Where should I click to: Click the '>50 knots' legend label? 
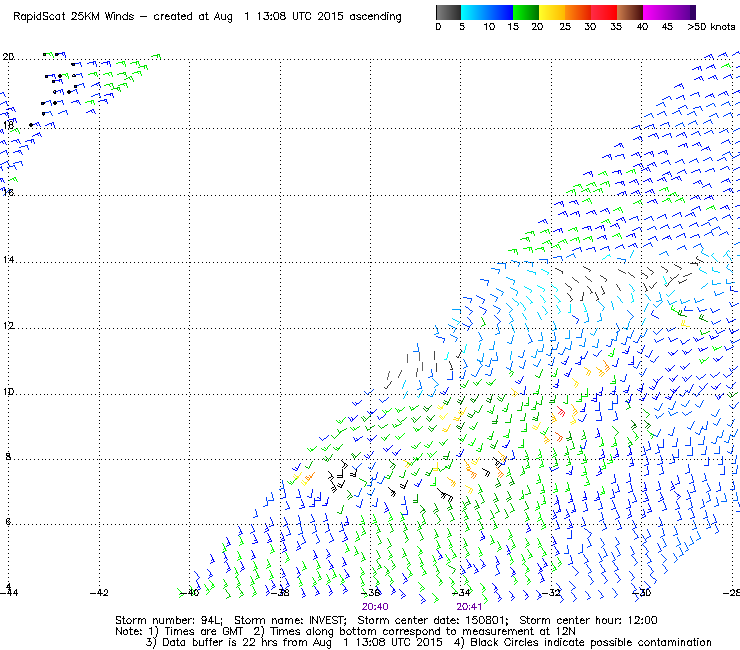coord(711,27)
